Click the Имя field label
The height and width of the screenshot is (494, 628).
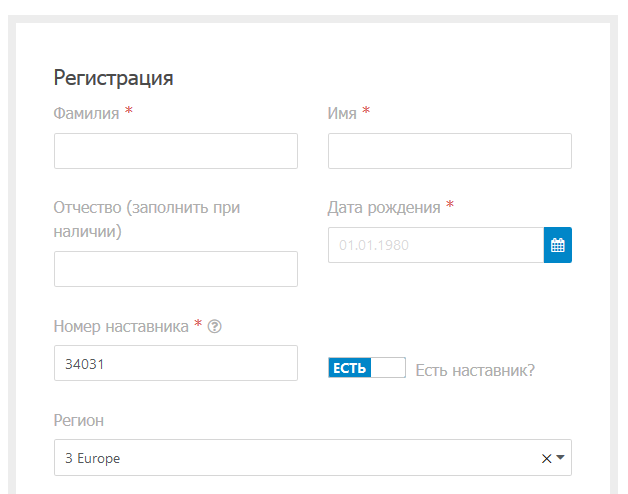pos(342,113)
